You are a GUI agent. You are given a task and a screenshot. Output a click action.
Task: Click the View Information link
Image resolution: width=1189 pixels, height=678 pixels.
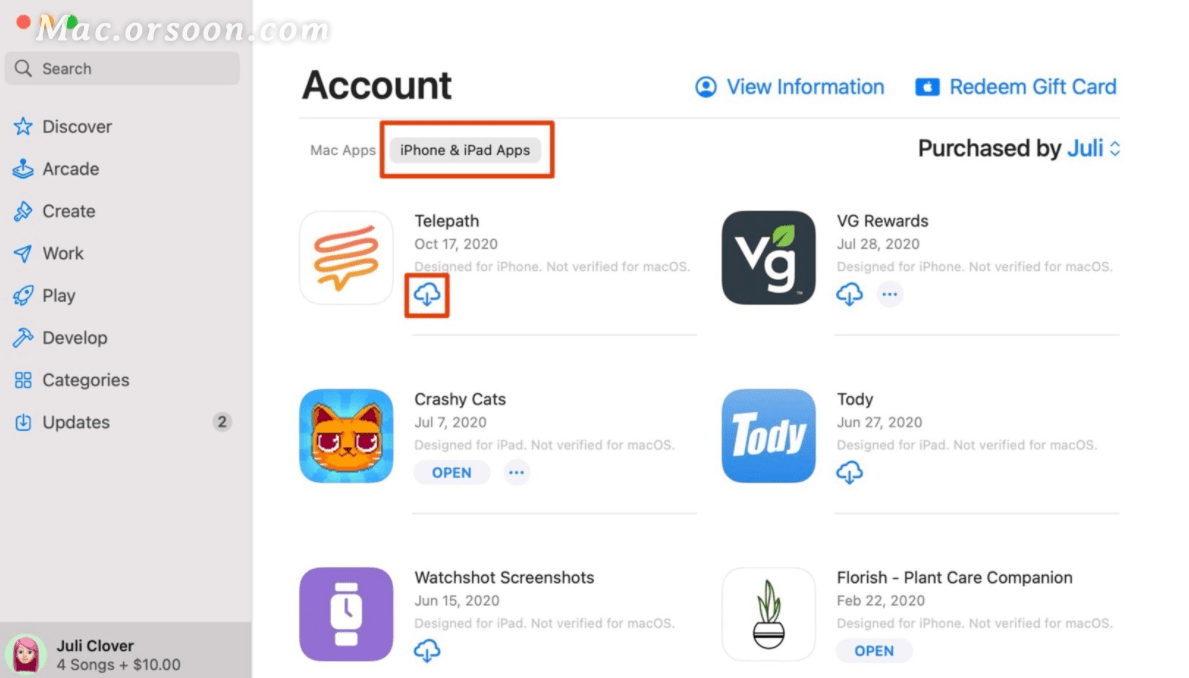[x=790, y=87]
